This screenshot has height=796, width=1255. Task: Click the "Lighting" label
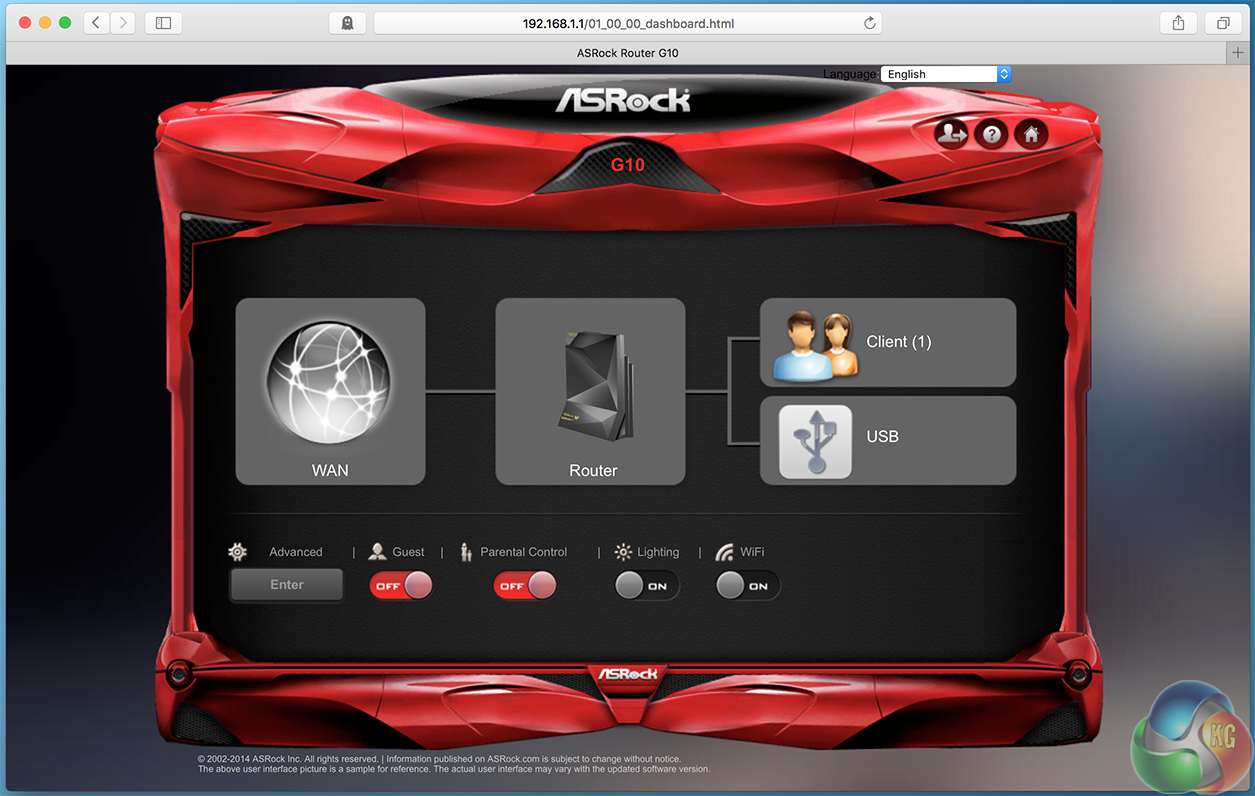pyautogui.click(x=658, y=552)
